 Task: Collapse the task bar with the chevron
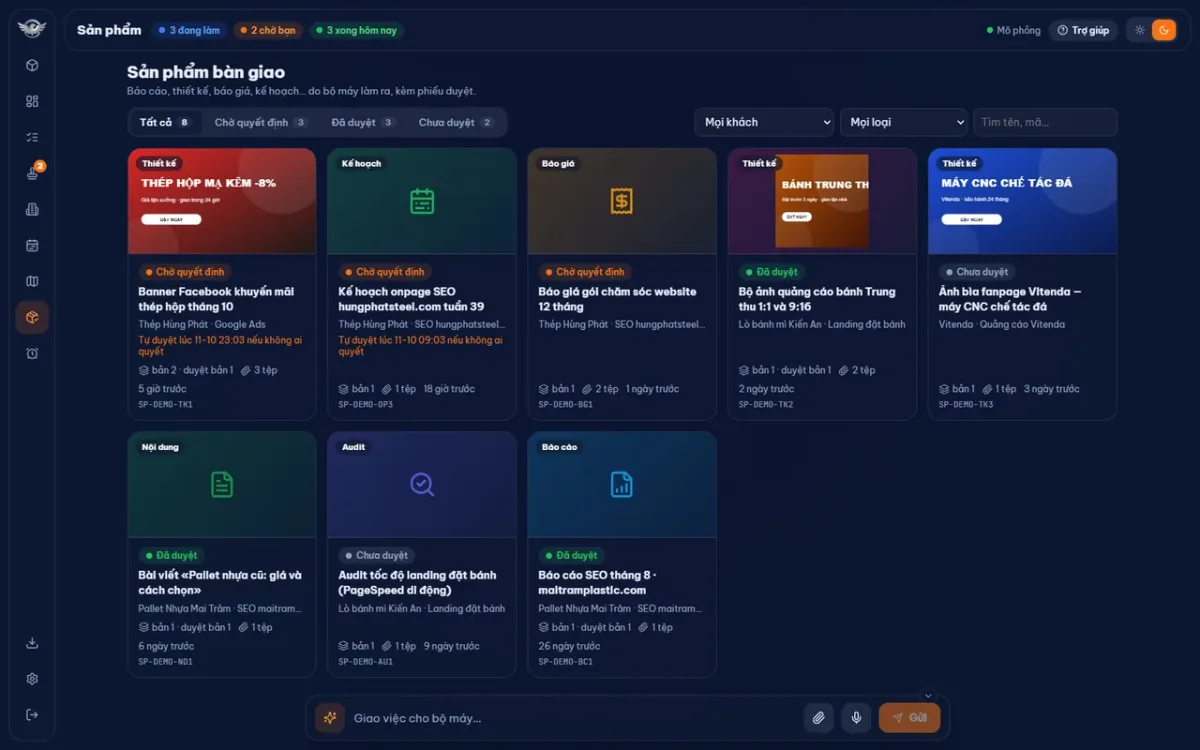pos(928,696)
